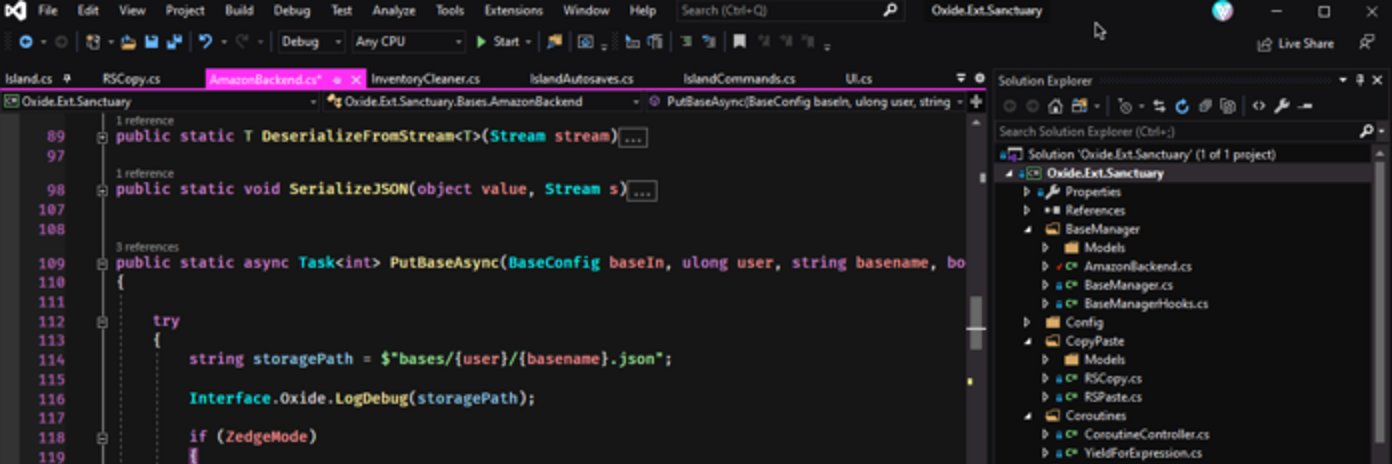1392x464 pixels.
Task: Click the View Code icon in Solution Explorer
Action: (1259, 106)
